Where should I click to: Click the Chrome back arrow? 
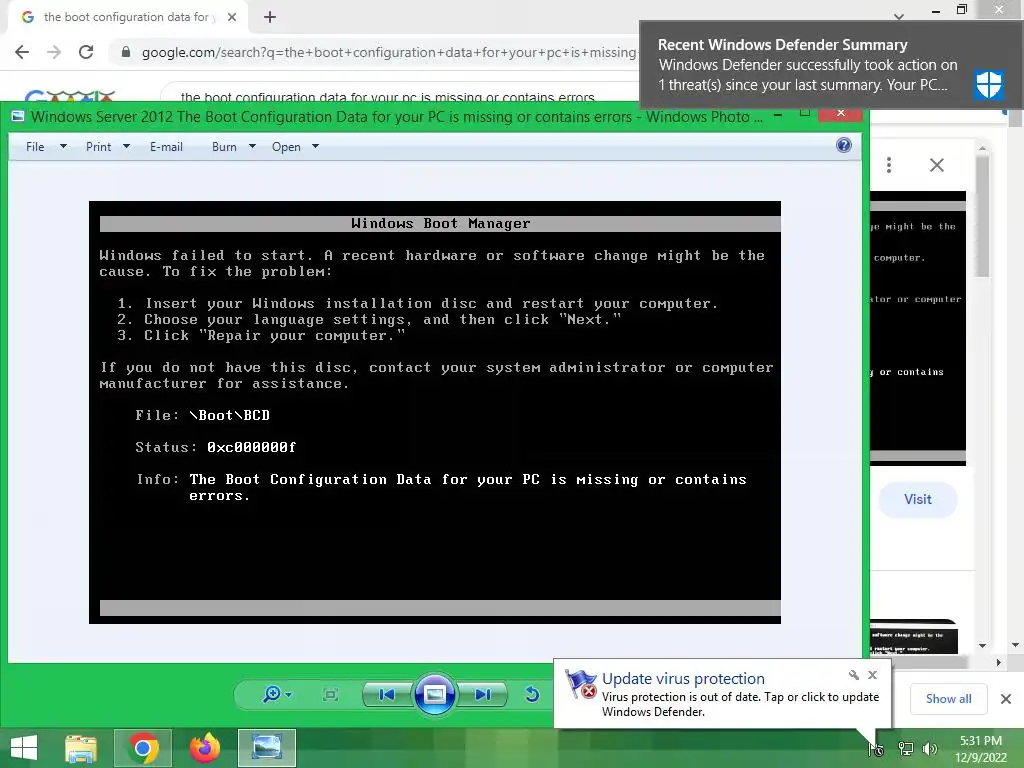click(22, 52)
